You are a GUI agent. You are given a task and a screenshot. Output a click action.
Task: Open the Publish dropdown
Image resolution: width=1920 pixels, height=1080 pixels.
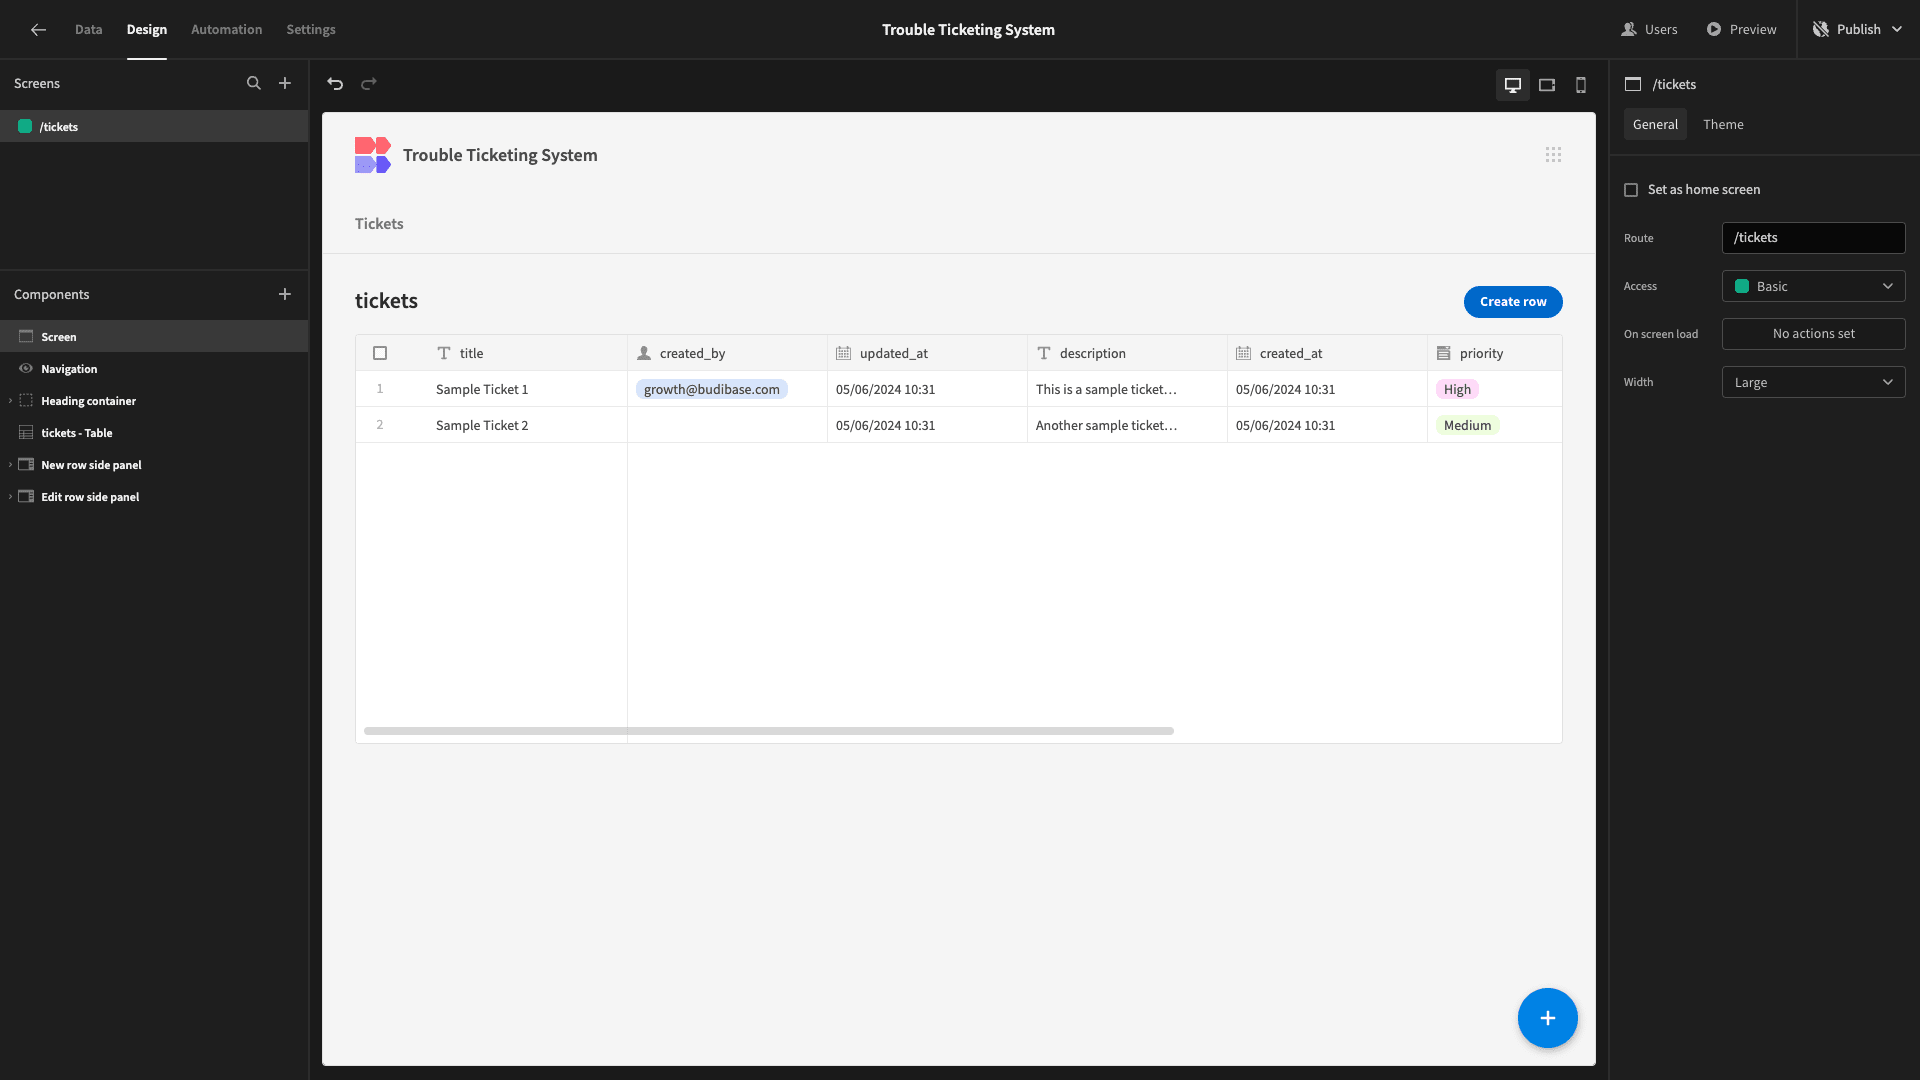tap(1858, 30)
